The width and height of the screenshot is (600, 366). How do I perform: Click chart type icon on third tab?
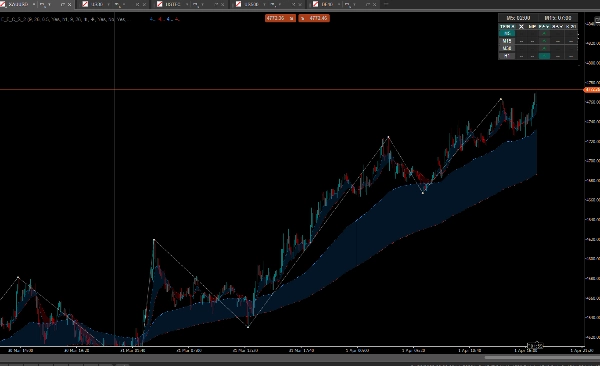point(196,4)
